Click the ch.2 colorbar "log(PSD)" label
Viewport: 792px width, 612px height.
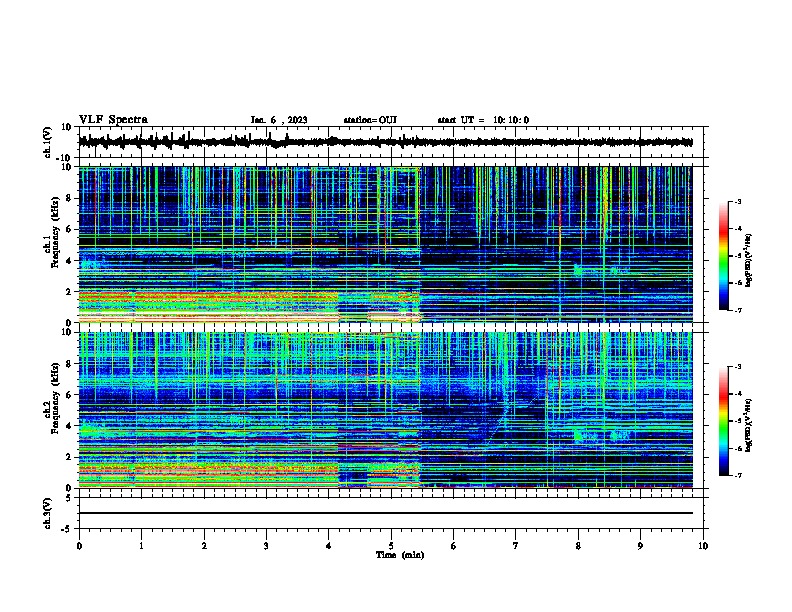[x=748, y=425]
